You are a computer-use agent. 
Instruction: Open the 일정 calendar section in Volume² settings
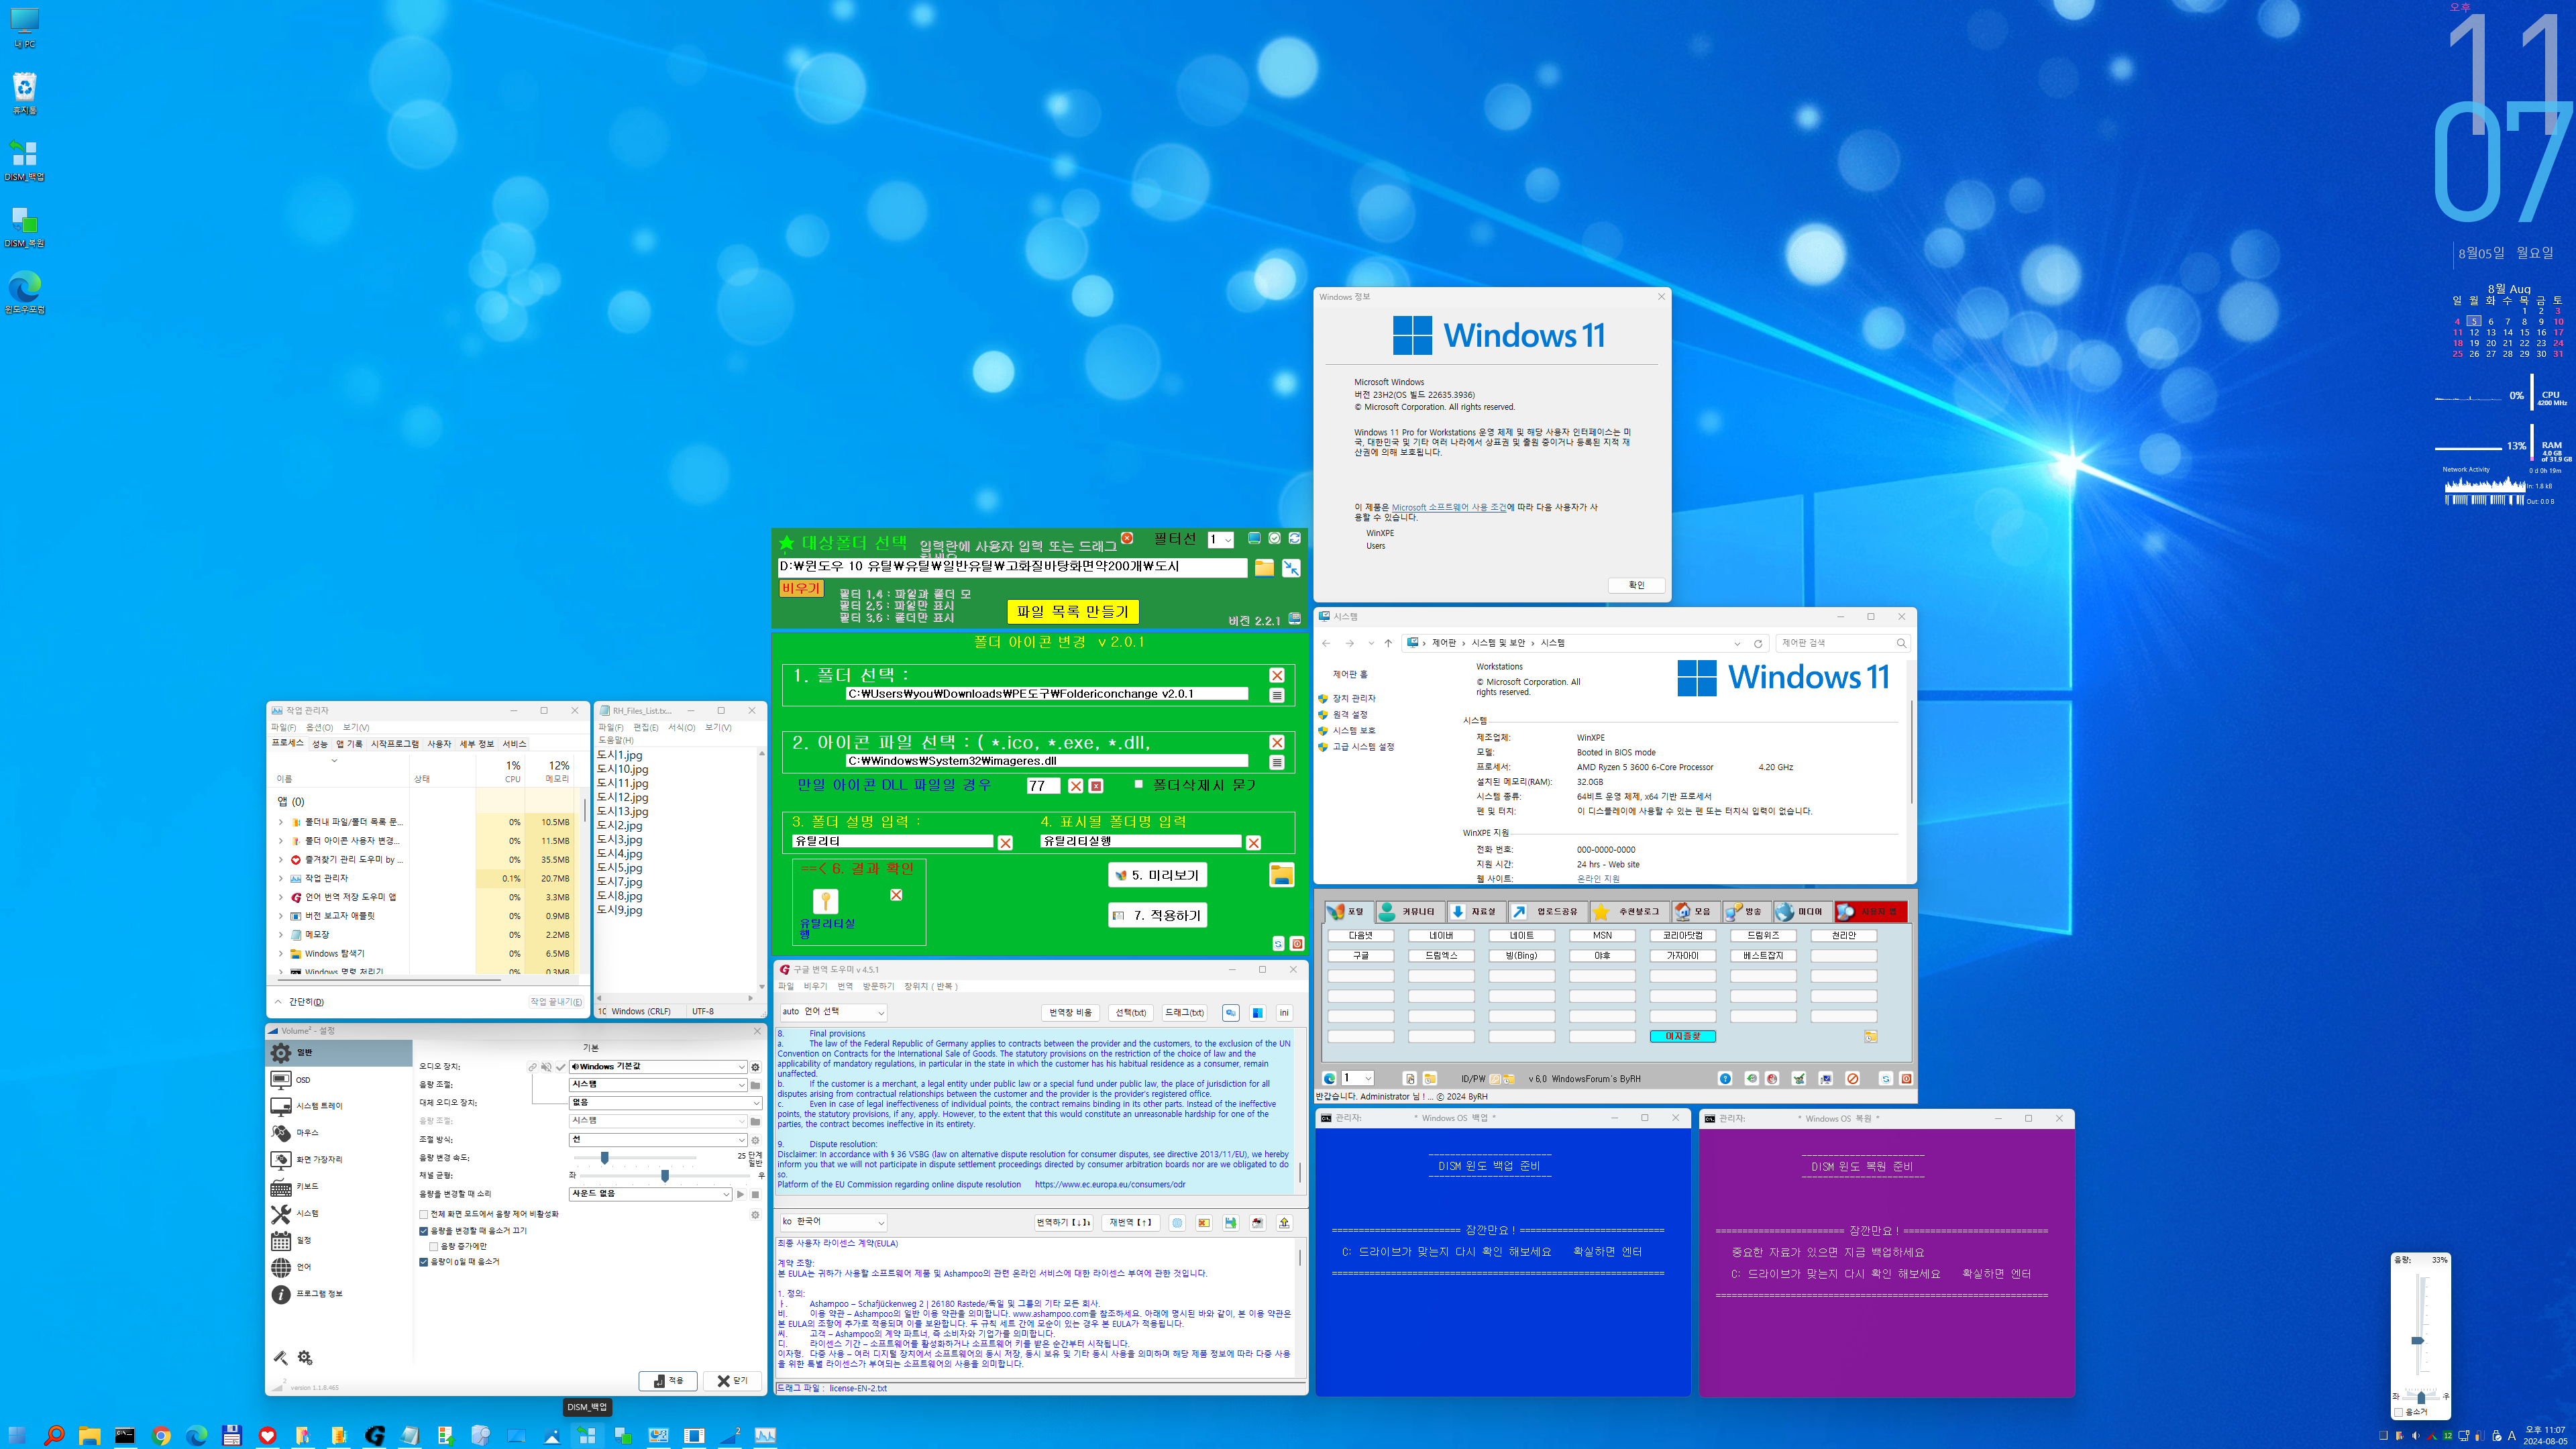(x=339, y=1240)
